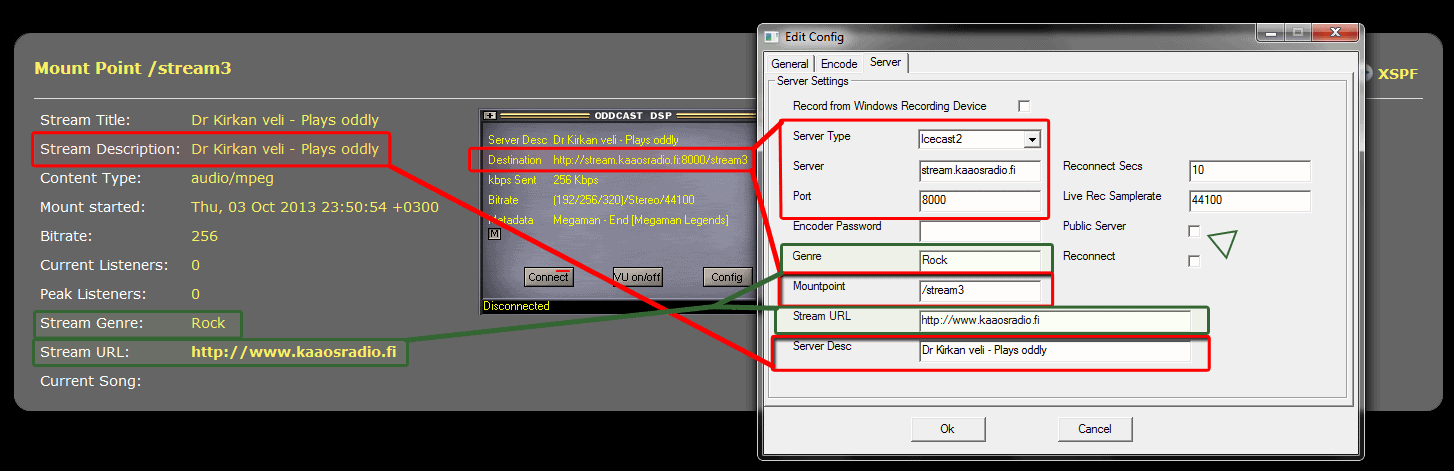Open Config from the Oddcast DSP panel

pyautogui.click(x=727, y=277)
